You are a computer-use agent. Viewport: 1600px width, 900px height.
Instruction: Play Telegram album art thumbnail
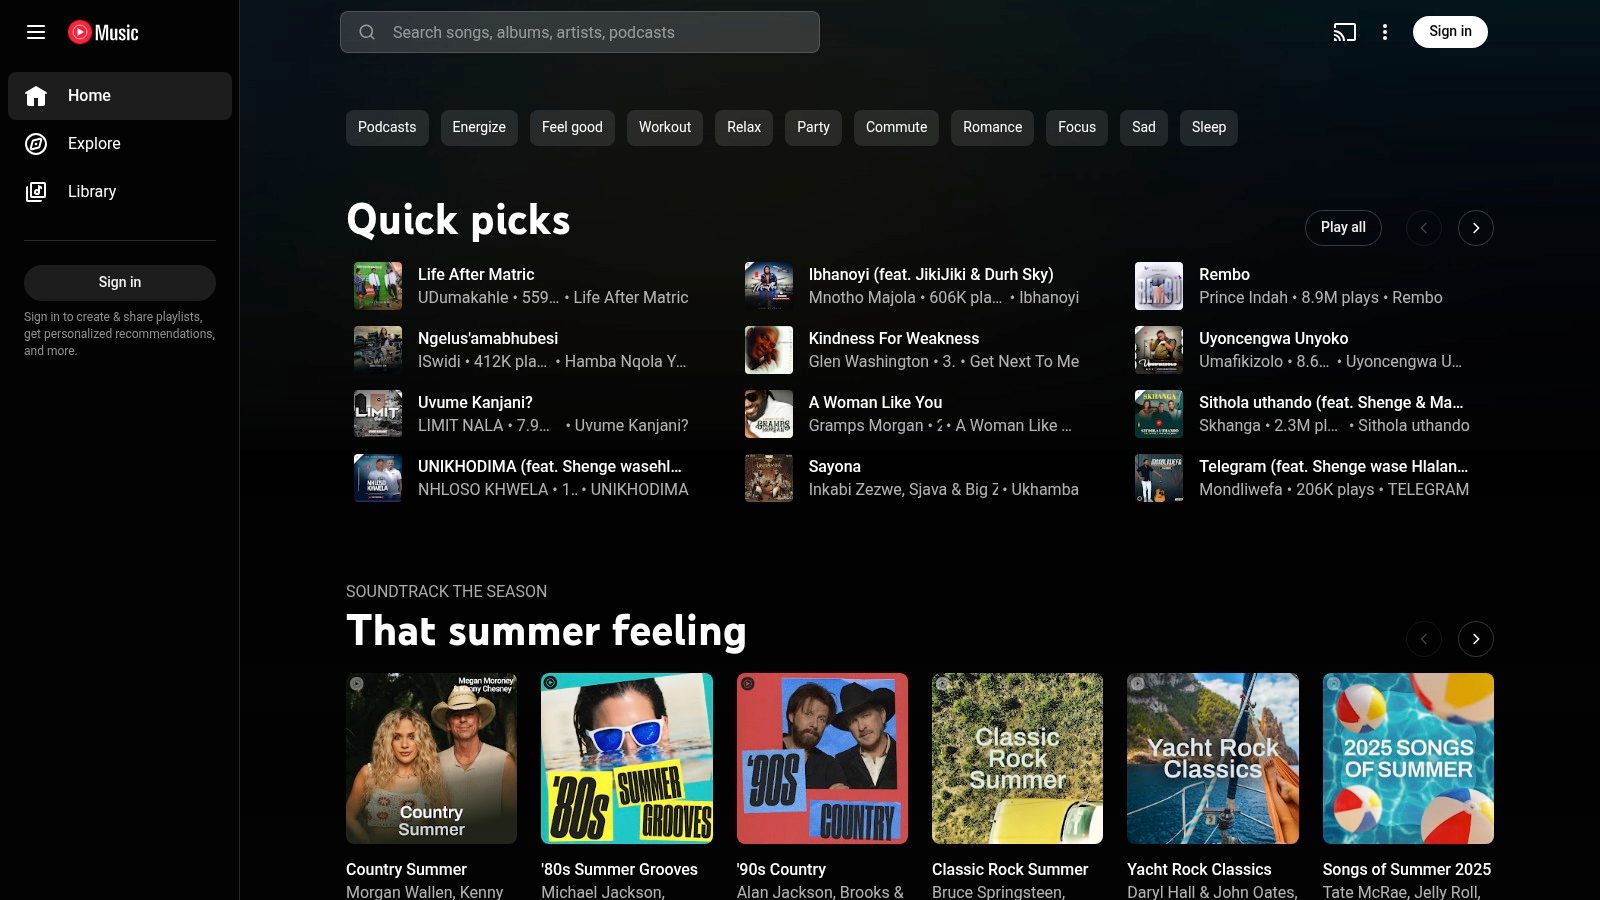pos(1159,478)
